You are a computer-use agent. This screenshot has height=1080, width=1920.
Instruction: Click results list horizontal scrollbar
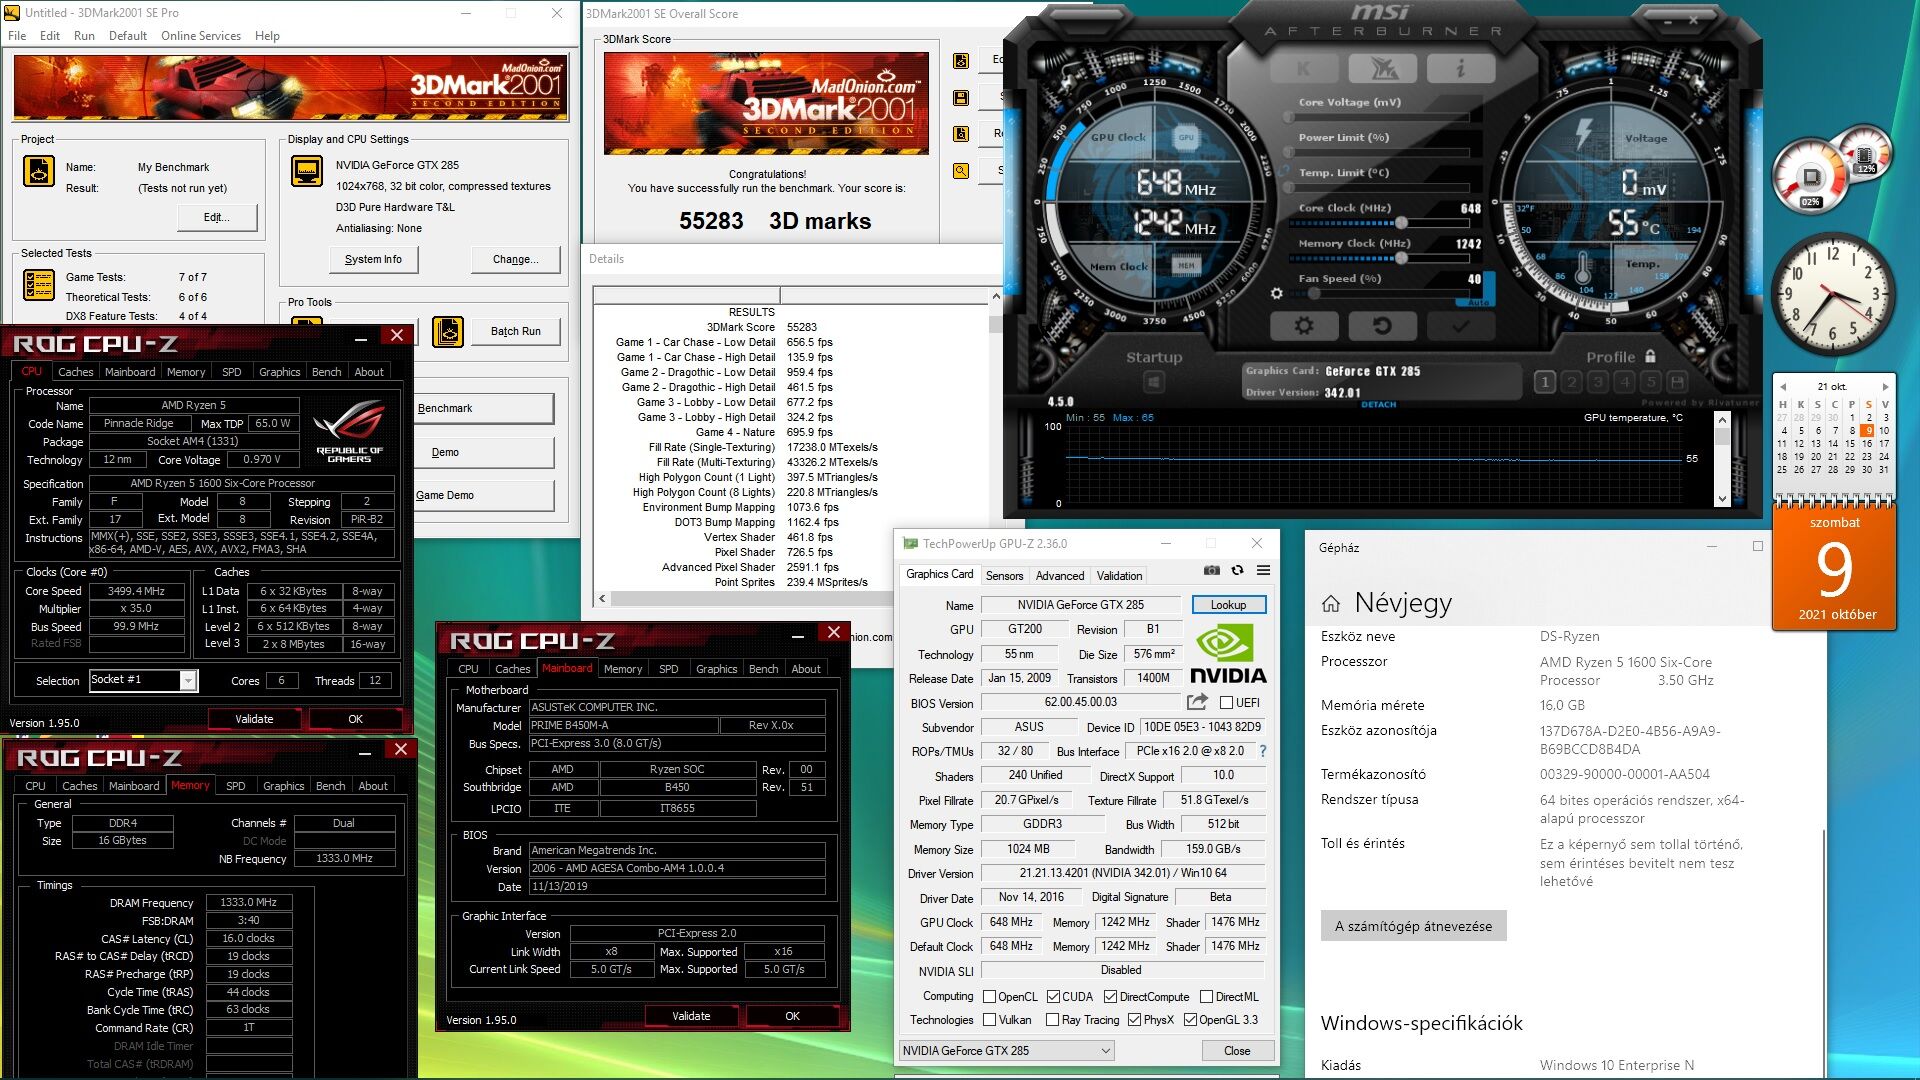click(x=752, y=598)
